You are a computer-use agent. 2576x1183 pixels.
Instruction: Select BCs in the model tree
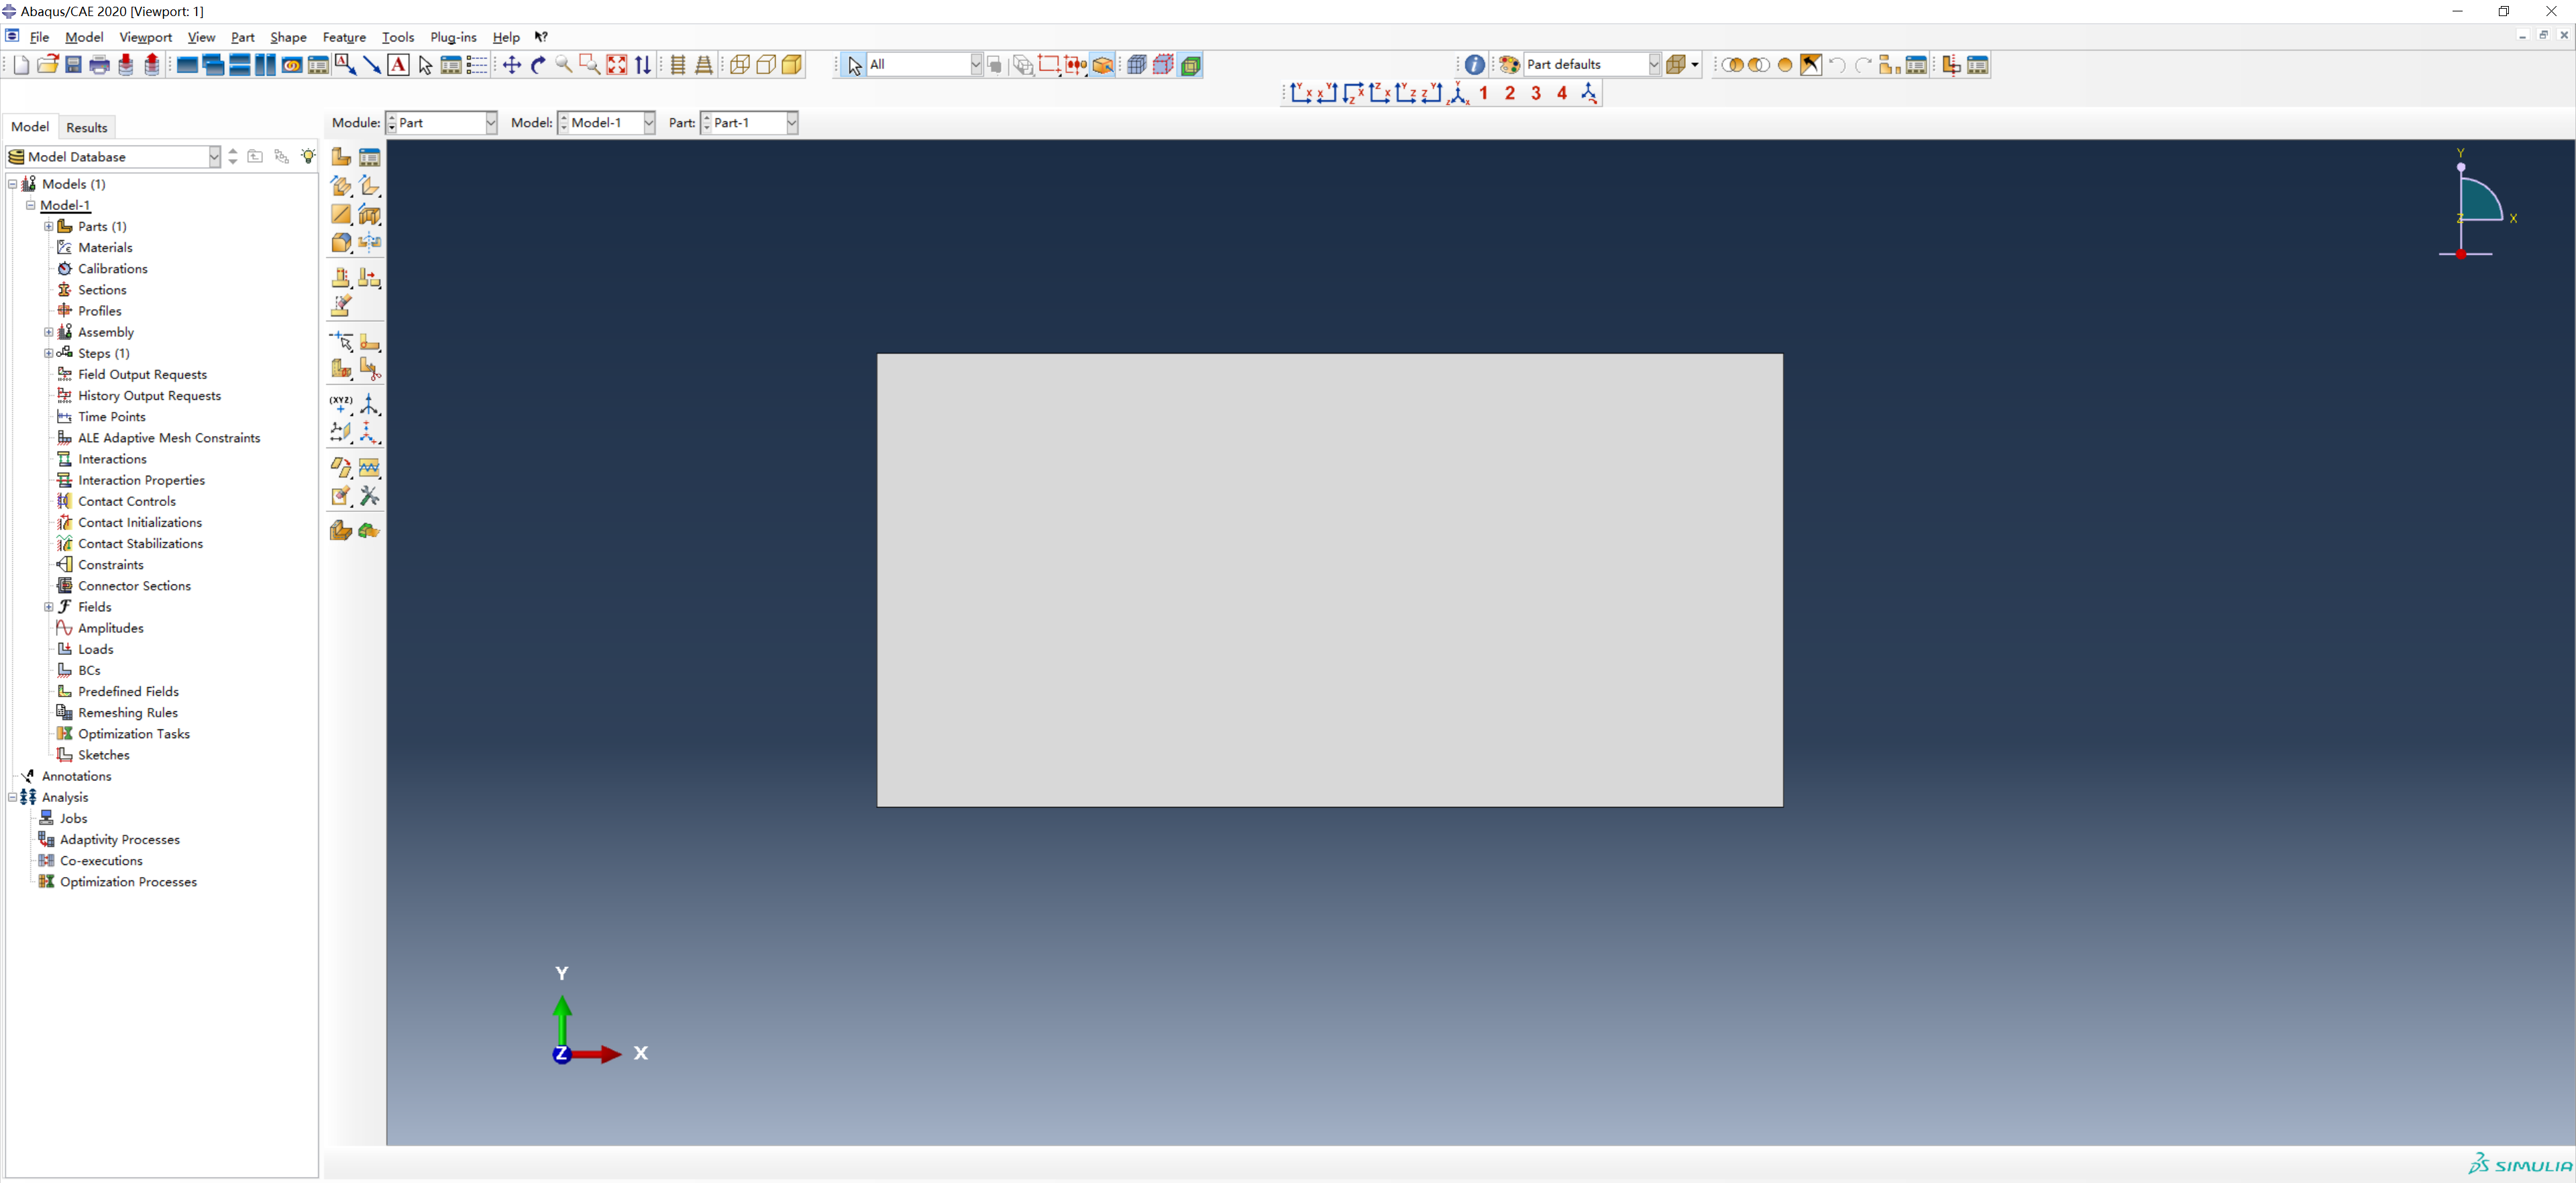point(89,670)
